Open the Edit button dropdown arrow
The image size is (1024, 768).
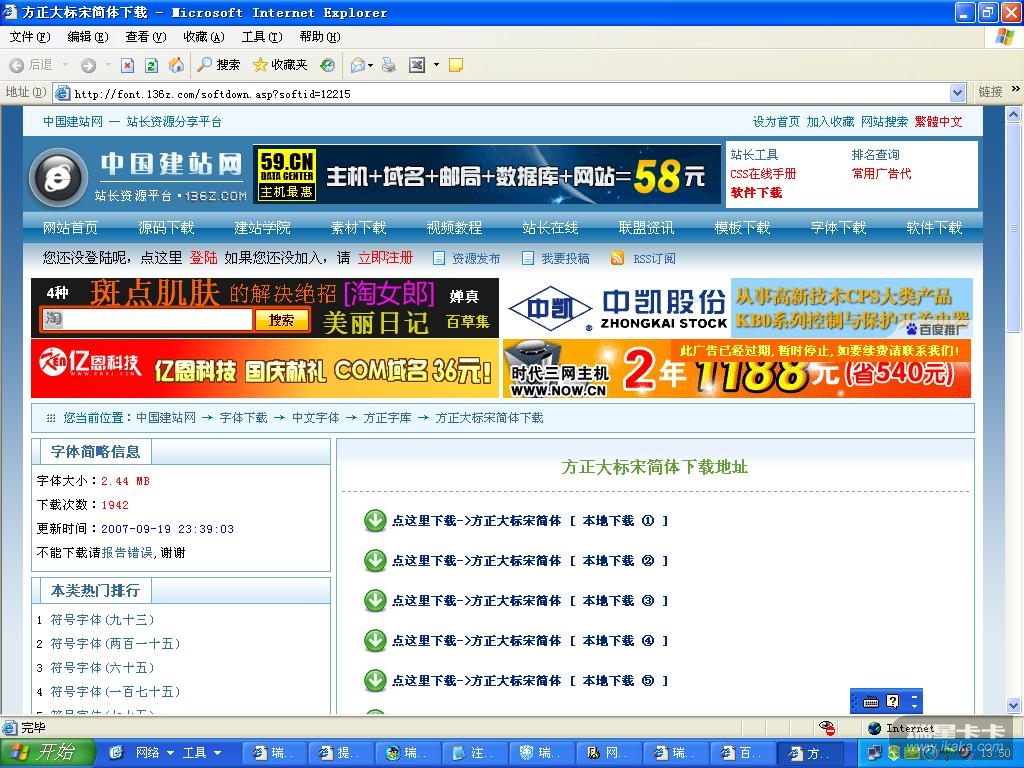click(436, 65)
